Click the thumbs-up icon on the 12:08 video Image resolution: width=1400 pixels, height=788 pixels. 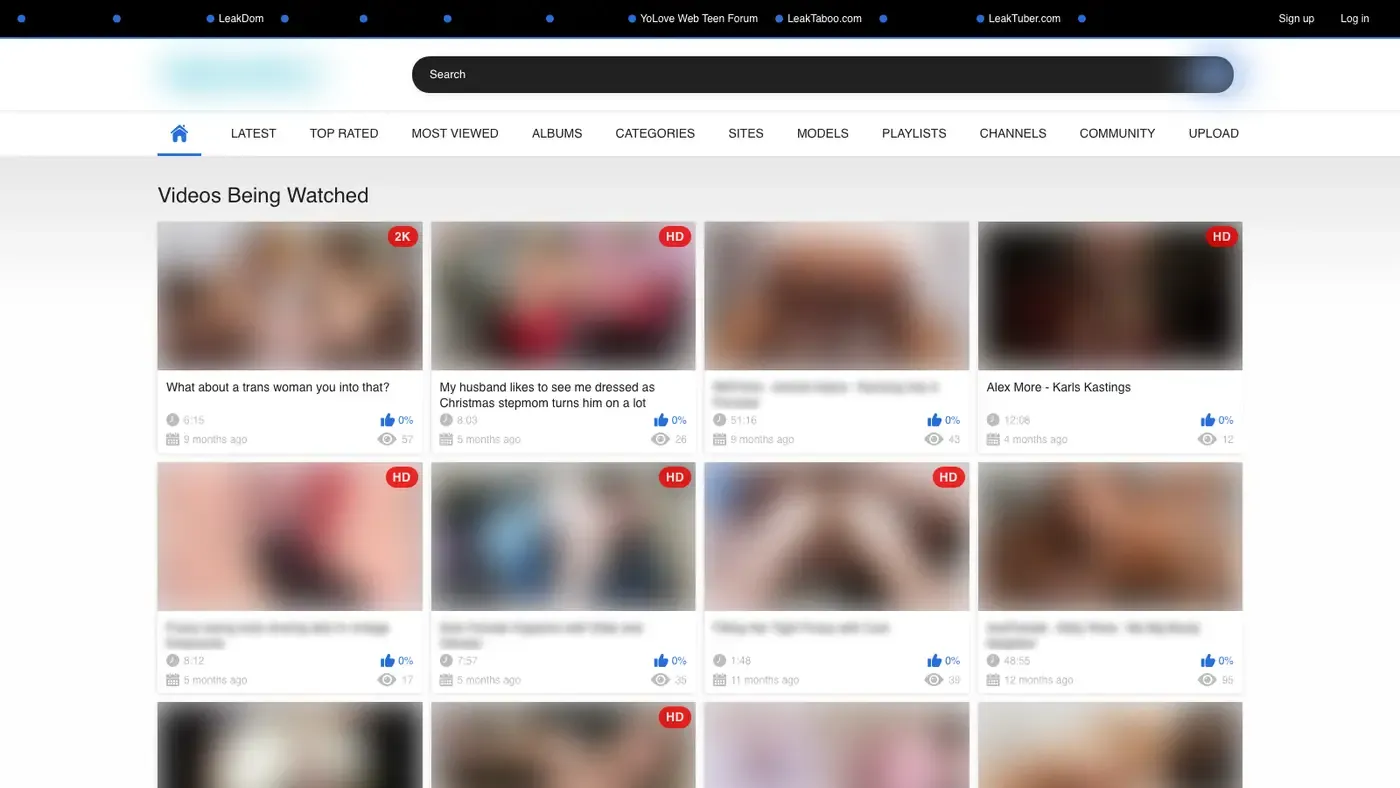(x=1208, y=420)
